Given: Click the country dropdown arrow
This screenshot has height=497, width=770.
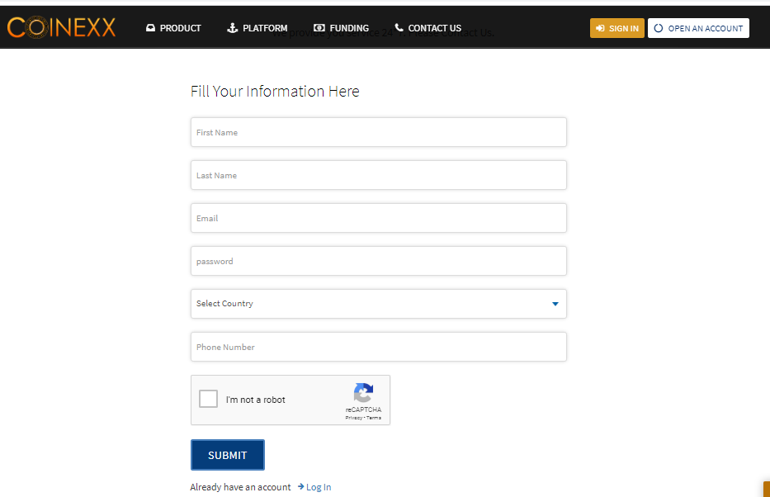Looking at the screenshot, I should pos(555,304).
